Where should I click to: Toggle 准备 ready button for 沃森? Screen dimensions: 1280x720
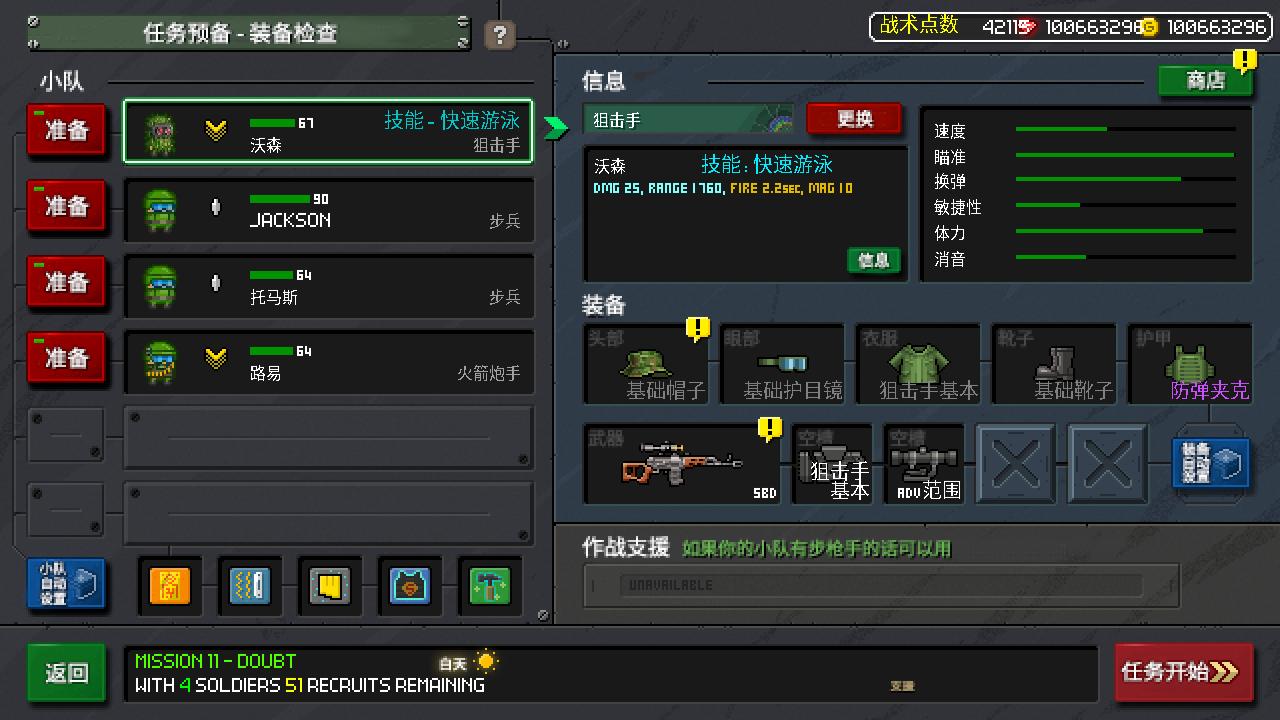tap(66, 131)
